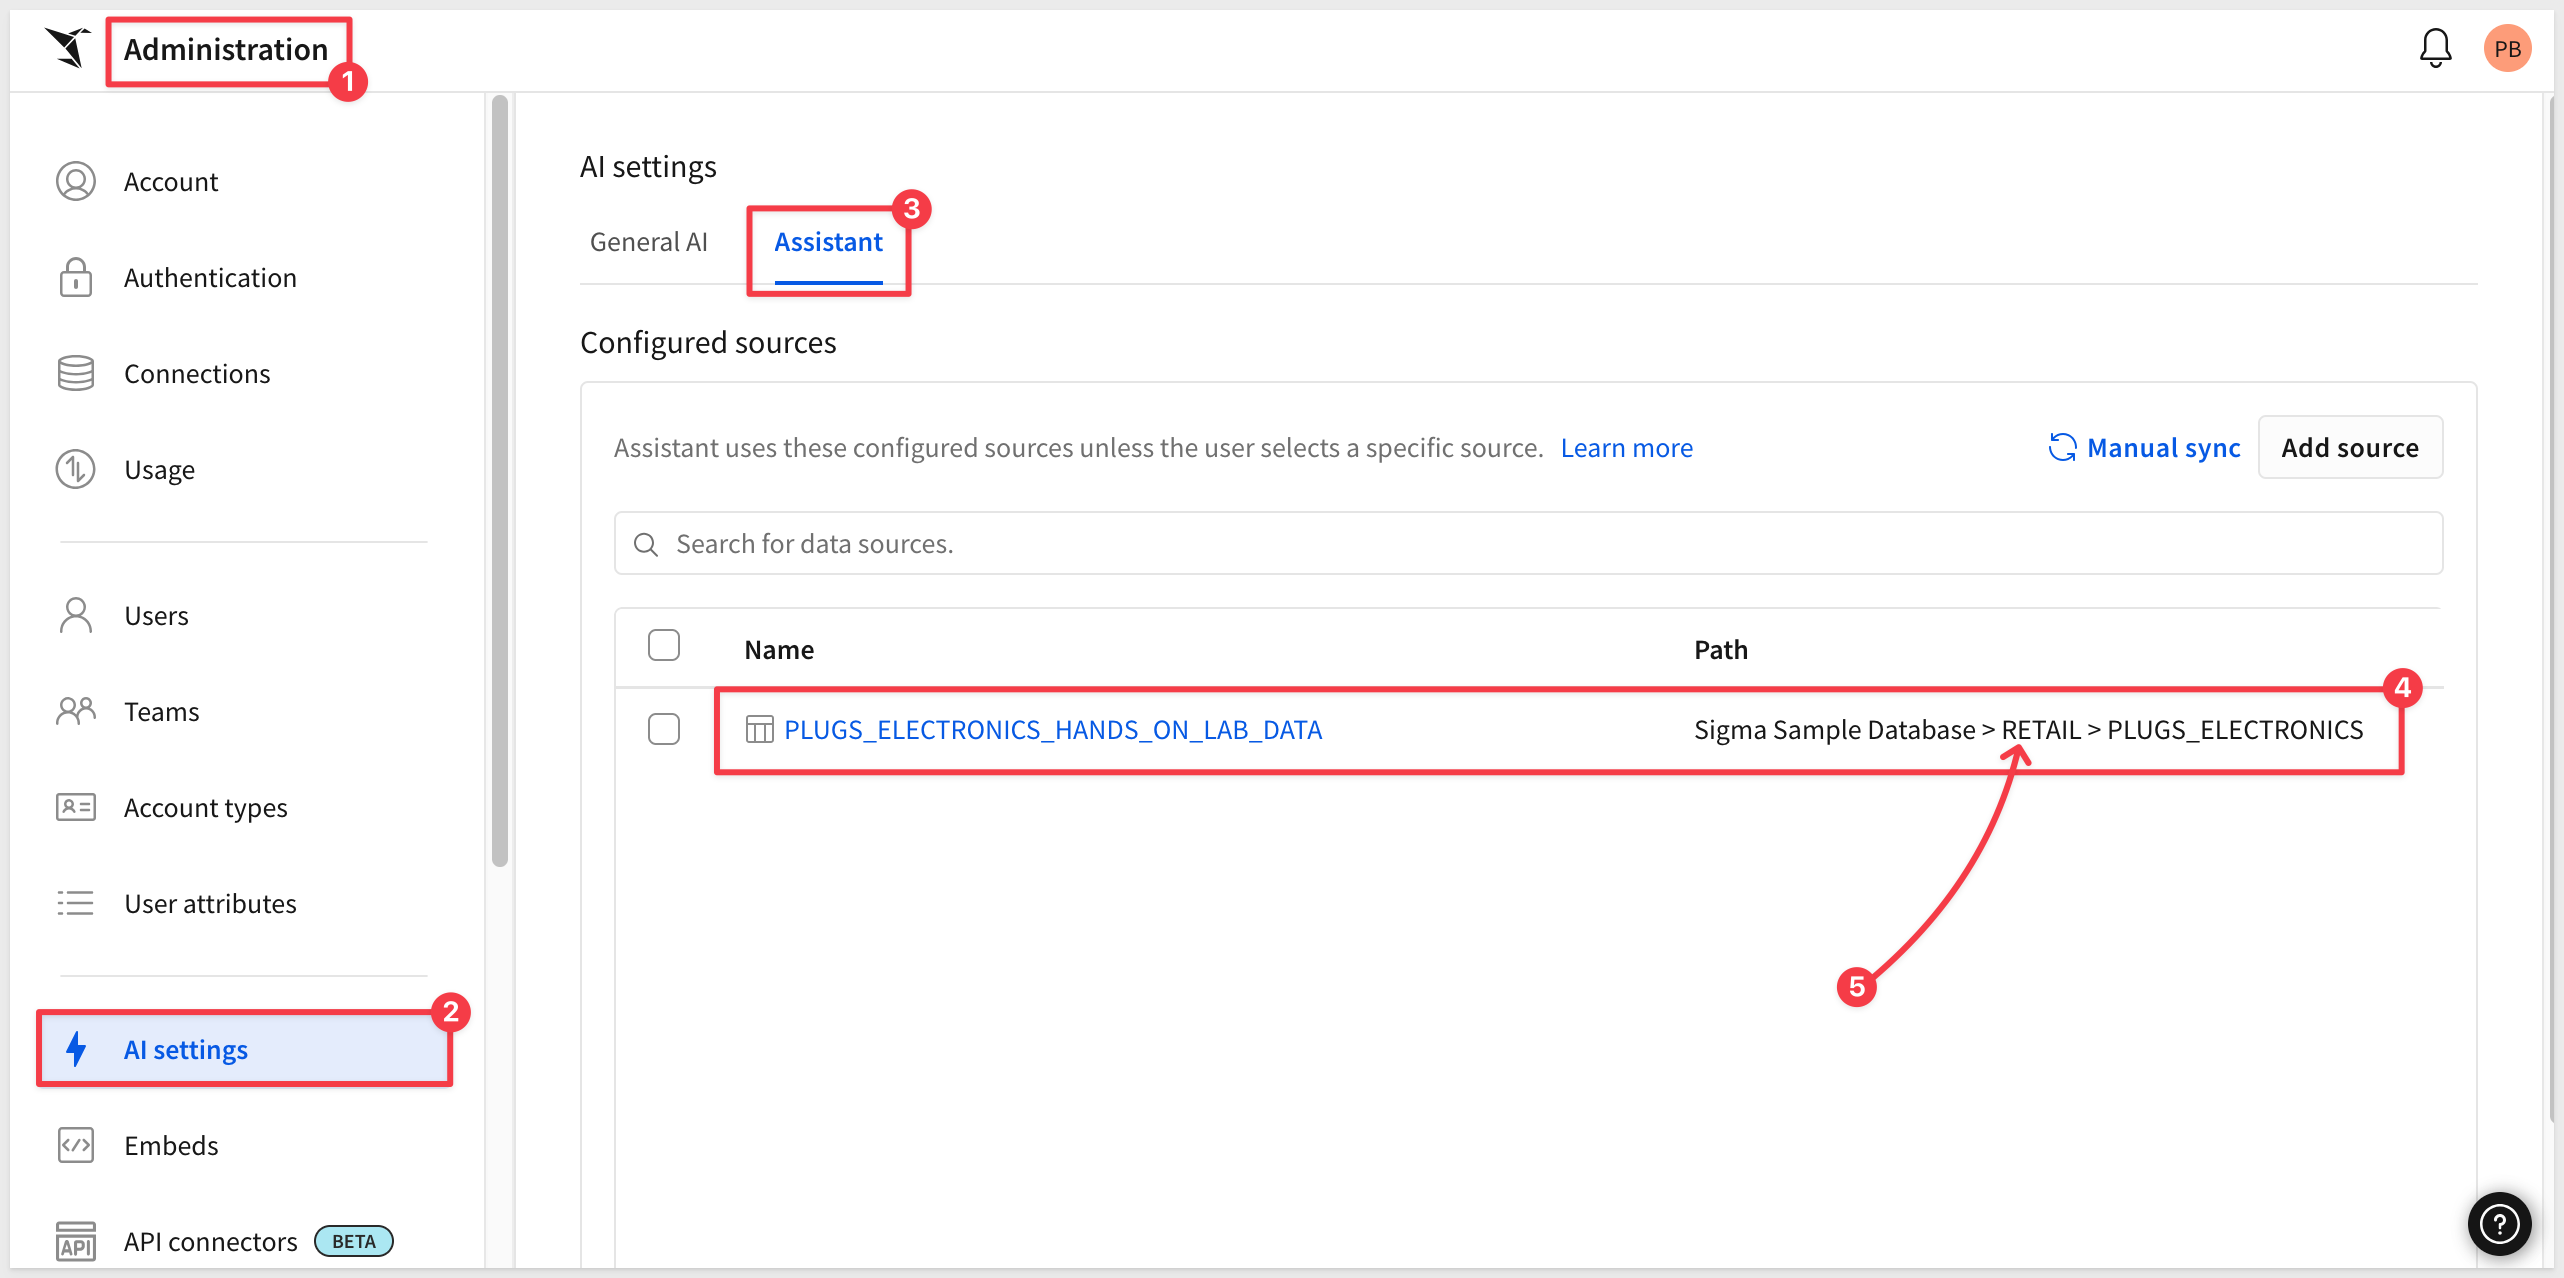
Task: Toggle the select-all checkbox in the table header
Action: 664,646
